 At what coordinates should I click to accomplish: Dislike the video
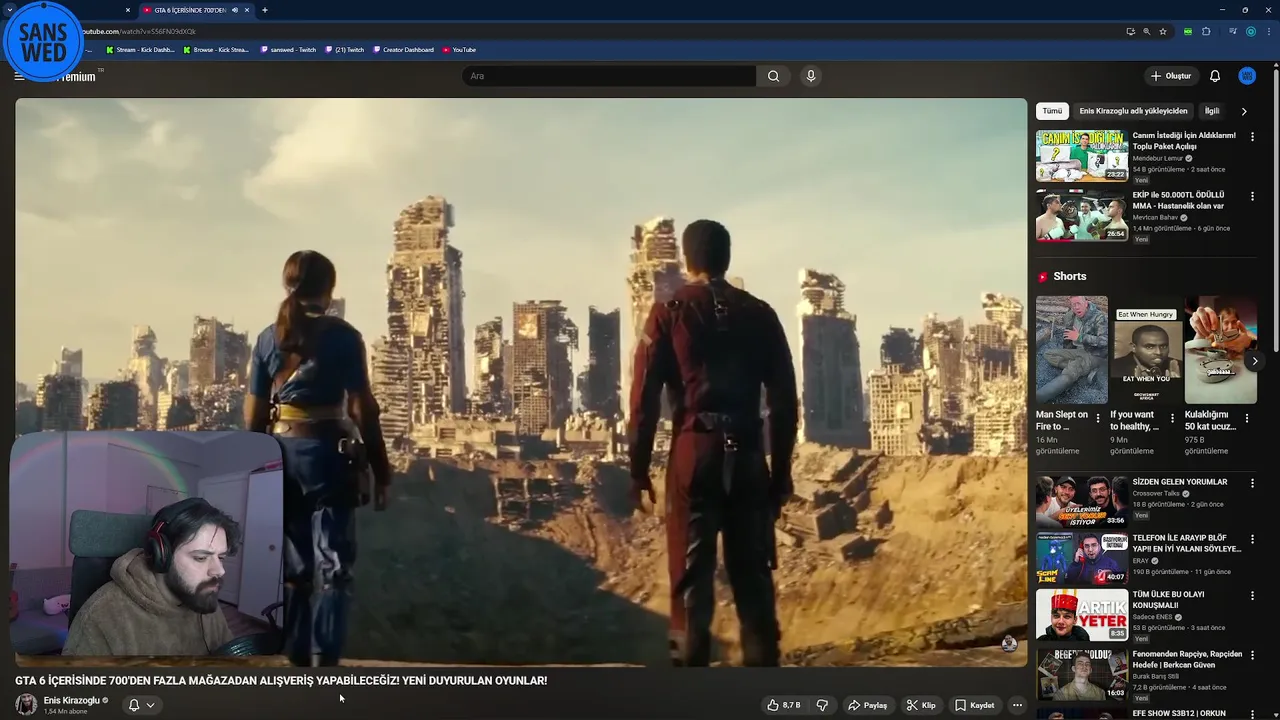click(x=822, y=705)
